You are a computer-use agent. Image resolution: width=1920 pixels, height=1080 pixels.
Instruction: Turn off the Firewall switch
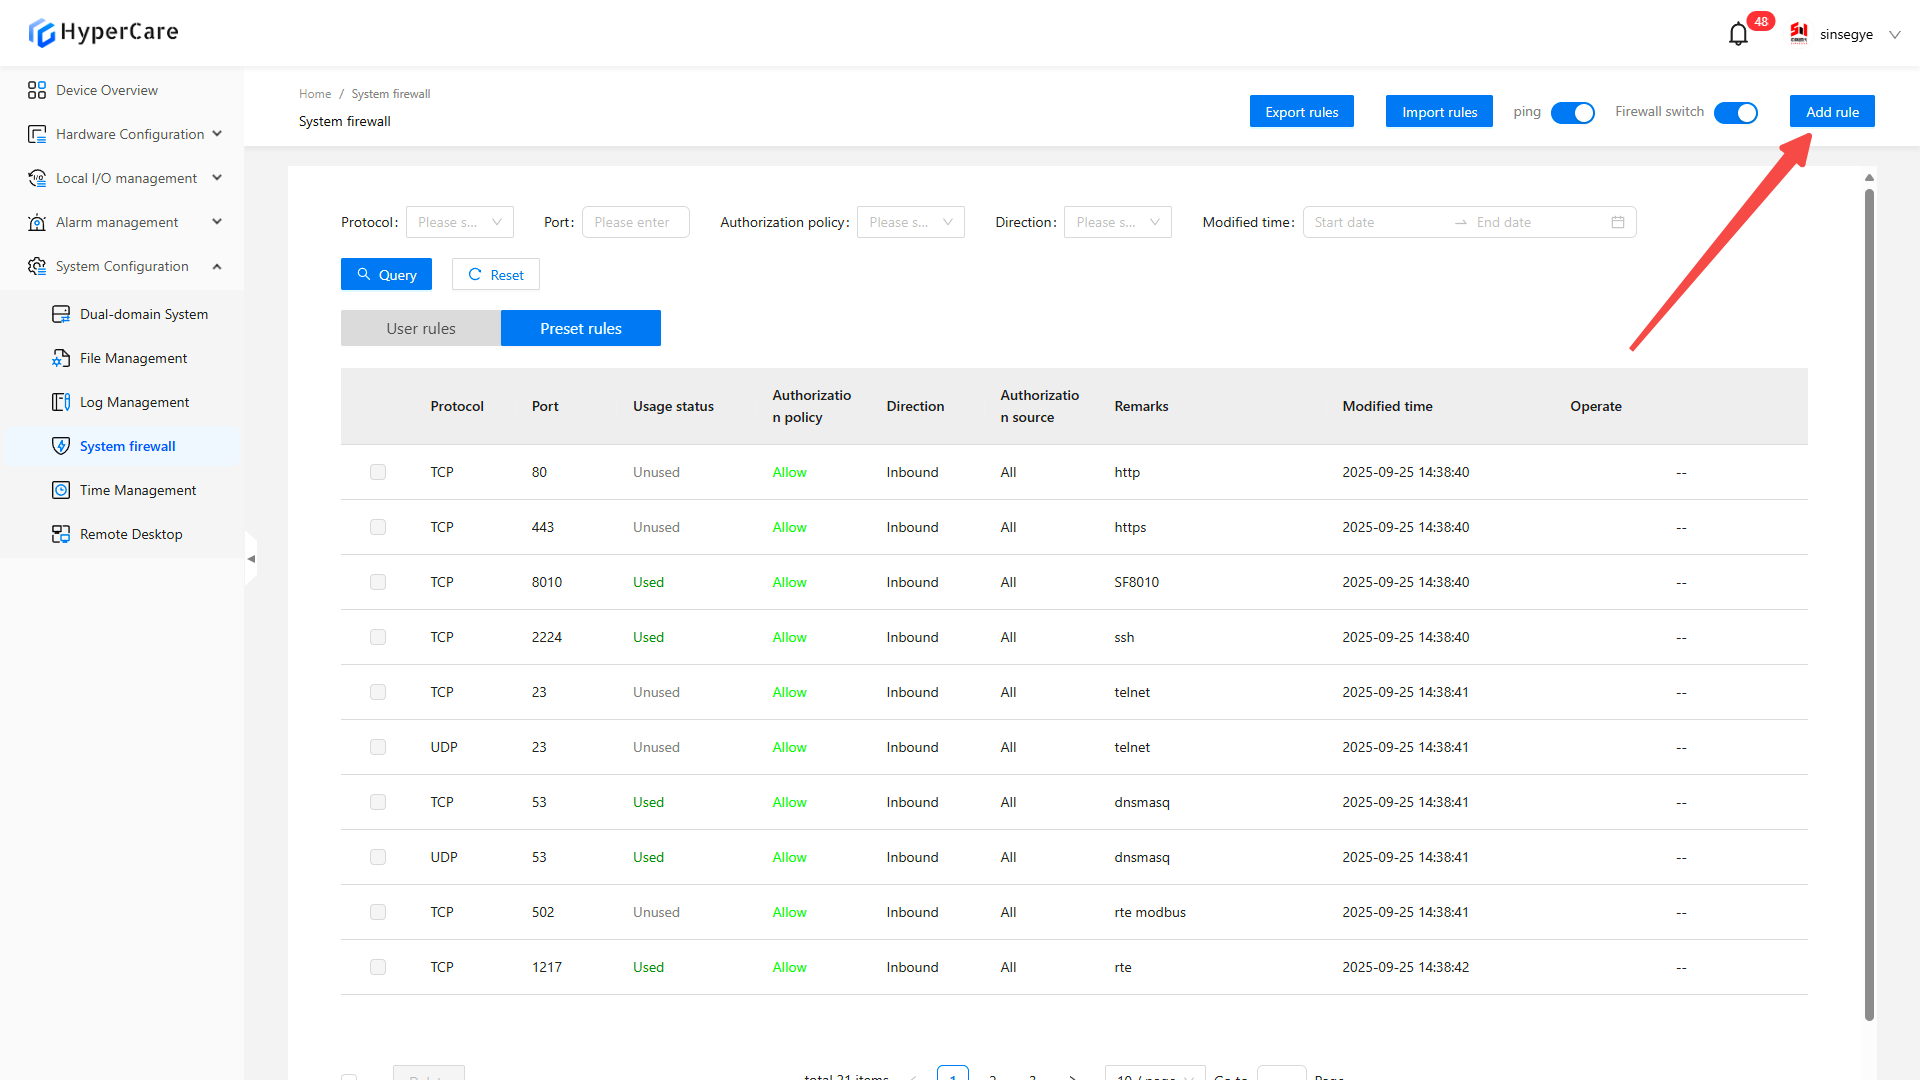pos(1735,113)
